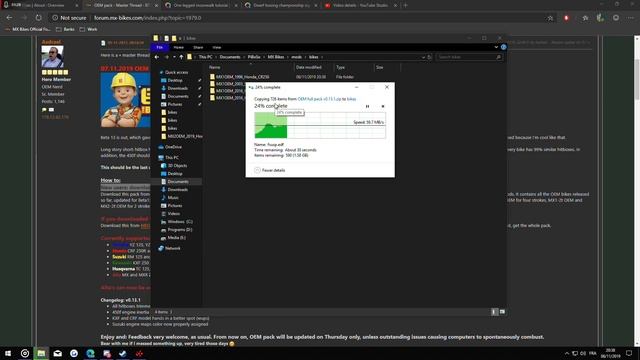Collapse copy dialog via Fewer details
This screenshot has width=640, height=360.
pyautogui.click(x=270, y=170)
